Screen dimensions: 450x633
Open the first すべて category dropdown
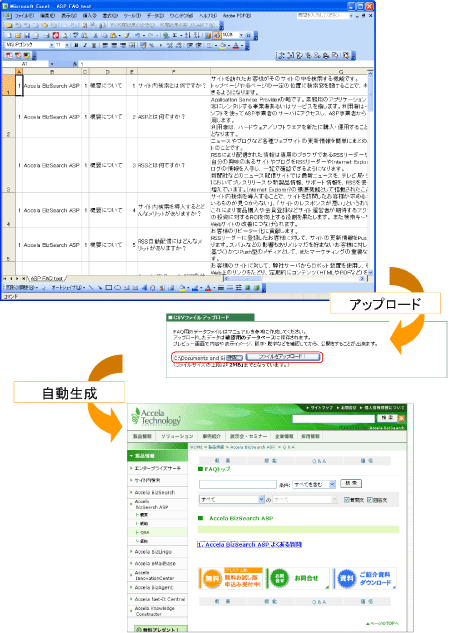(x=232, y=499)
